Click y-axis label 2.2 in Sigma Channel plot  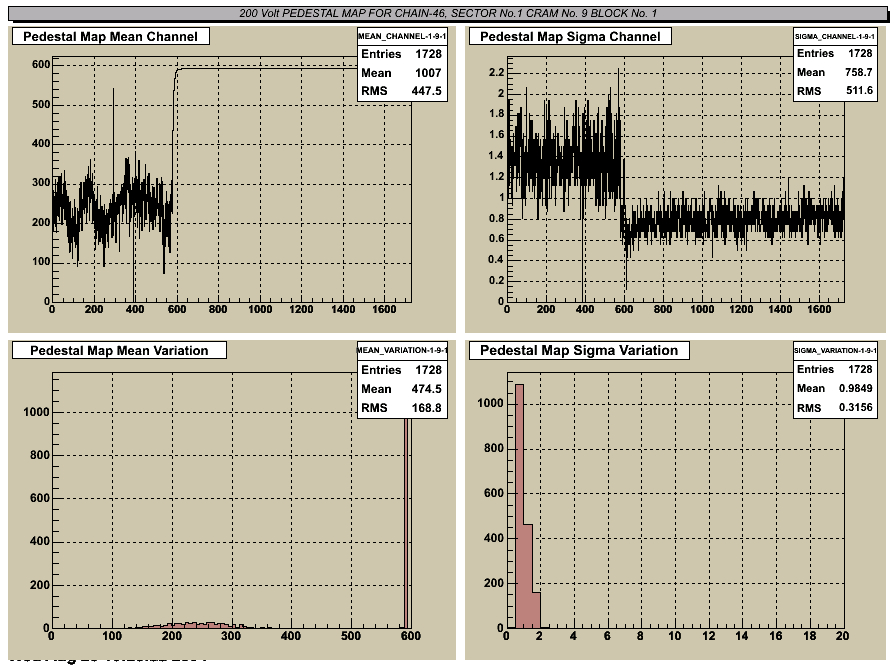[x=497, y=72]
